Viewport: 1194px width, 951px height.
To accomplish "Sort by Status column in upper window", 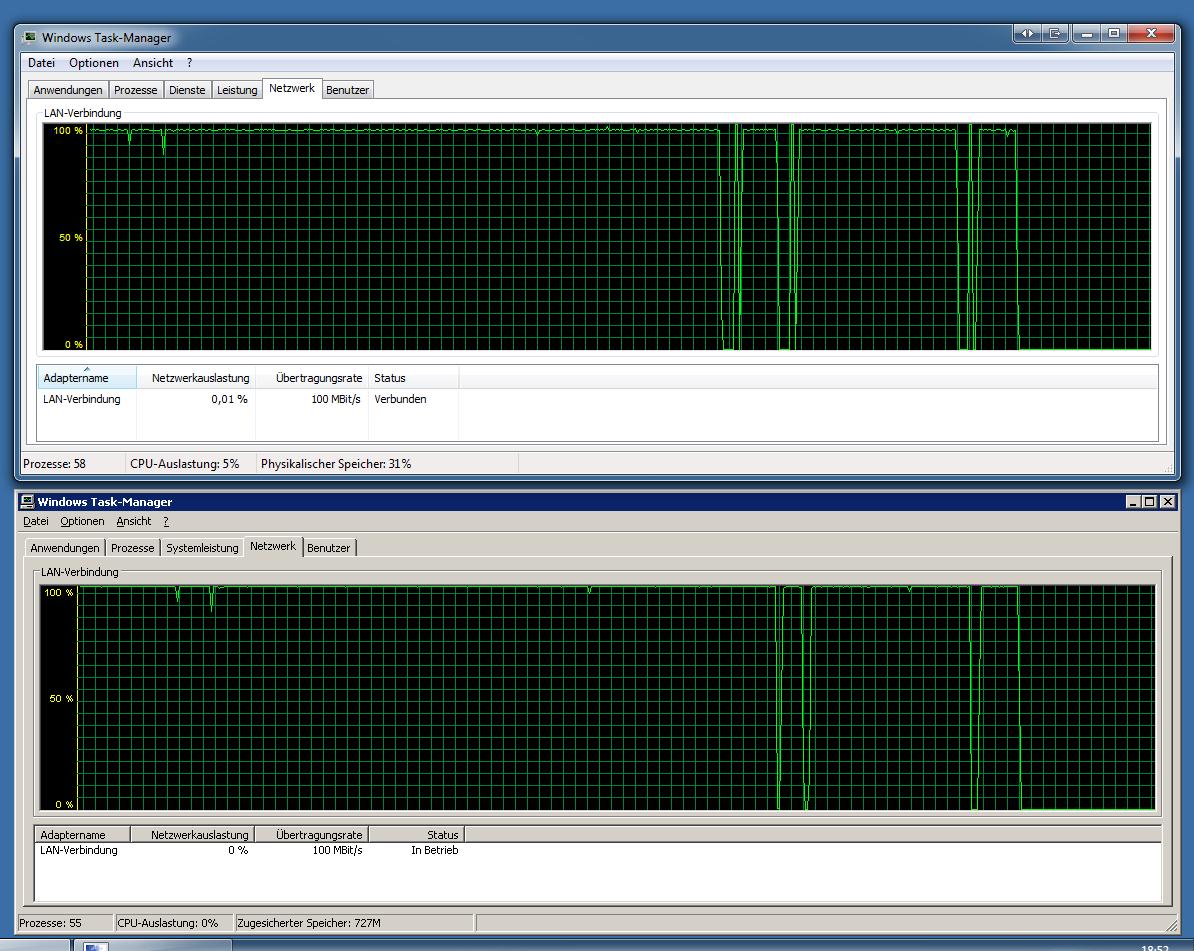I will (x=413, y=378).
